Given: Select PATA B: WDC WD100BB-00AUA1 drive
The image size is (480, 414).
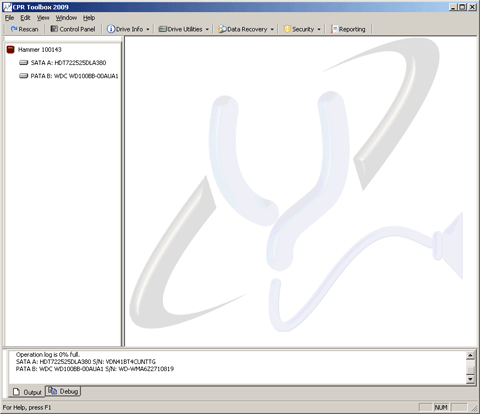Looking at the screenshot, I should point(74,76).
